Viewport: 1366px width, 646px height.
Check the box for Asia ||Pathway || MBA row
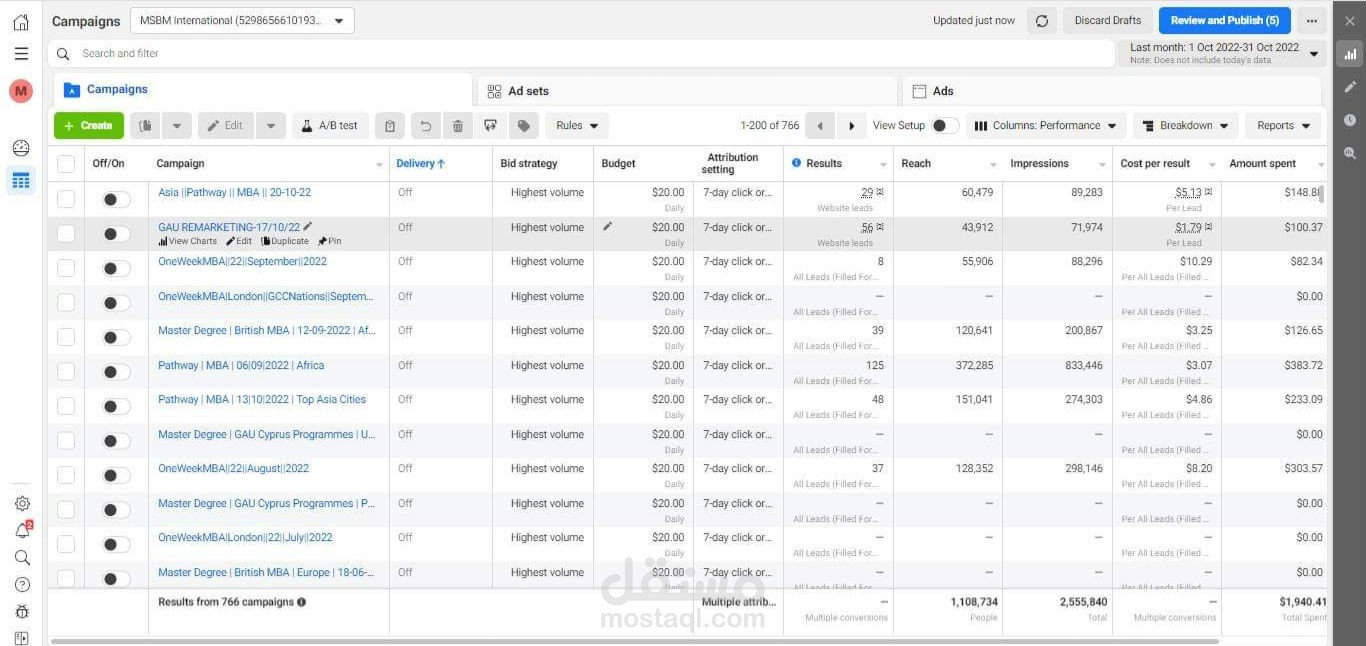(x=66, y=199)
